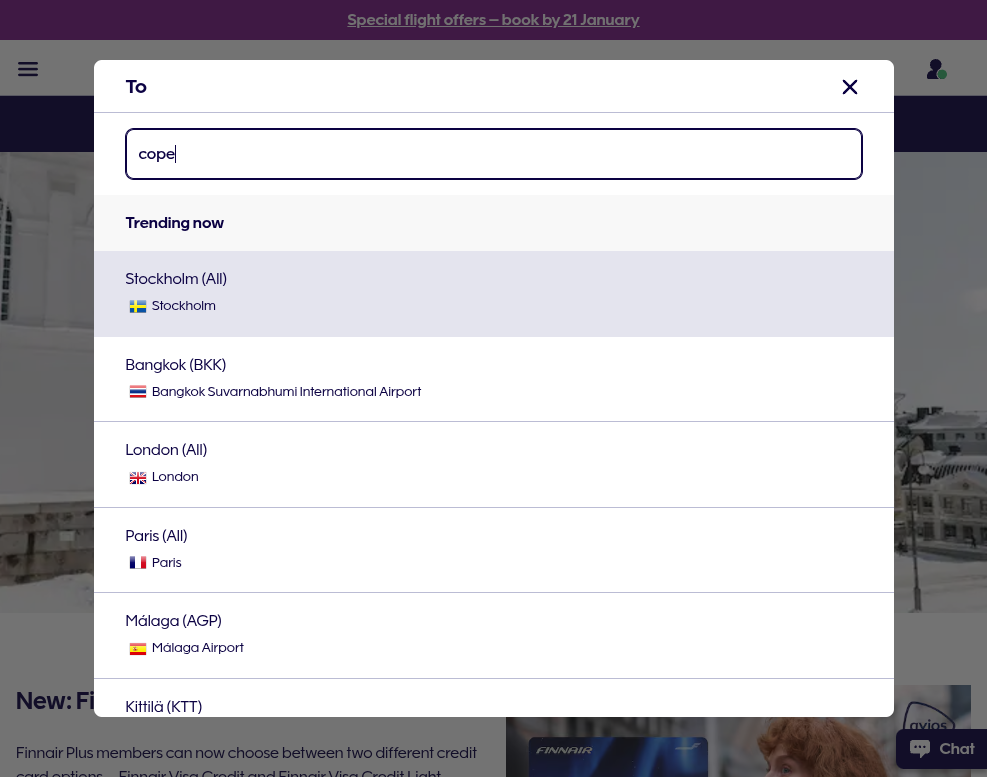Open the hamburger main menu
987x777 pixels.
point(28,69)
